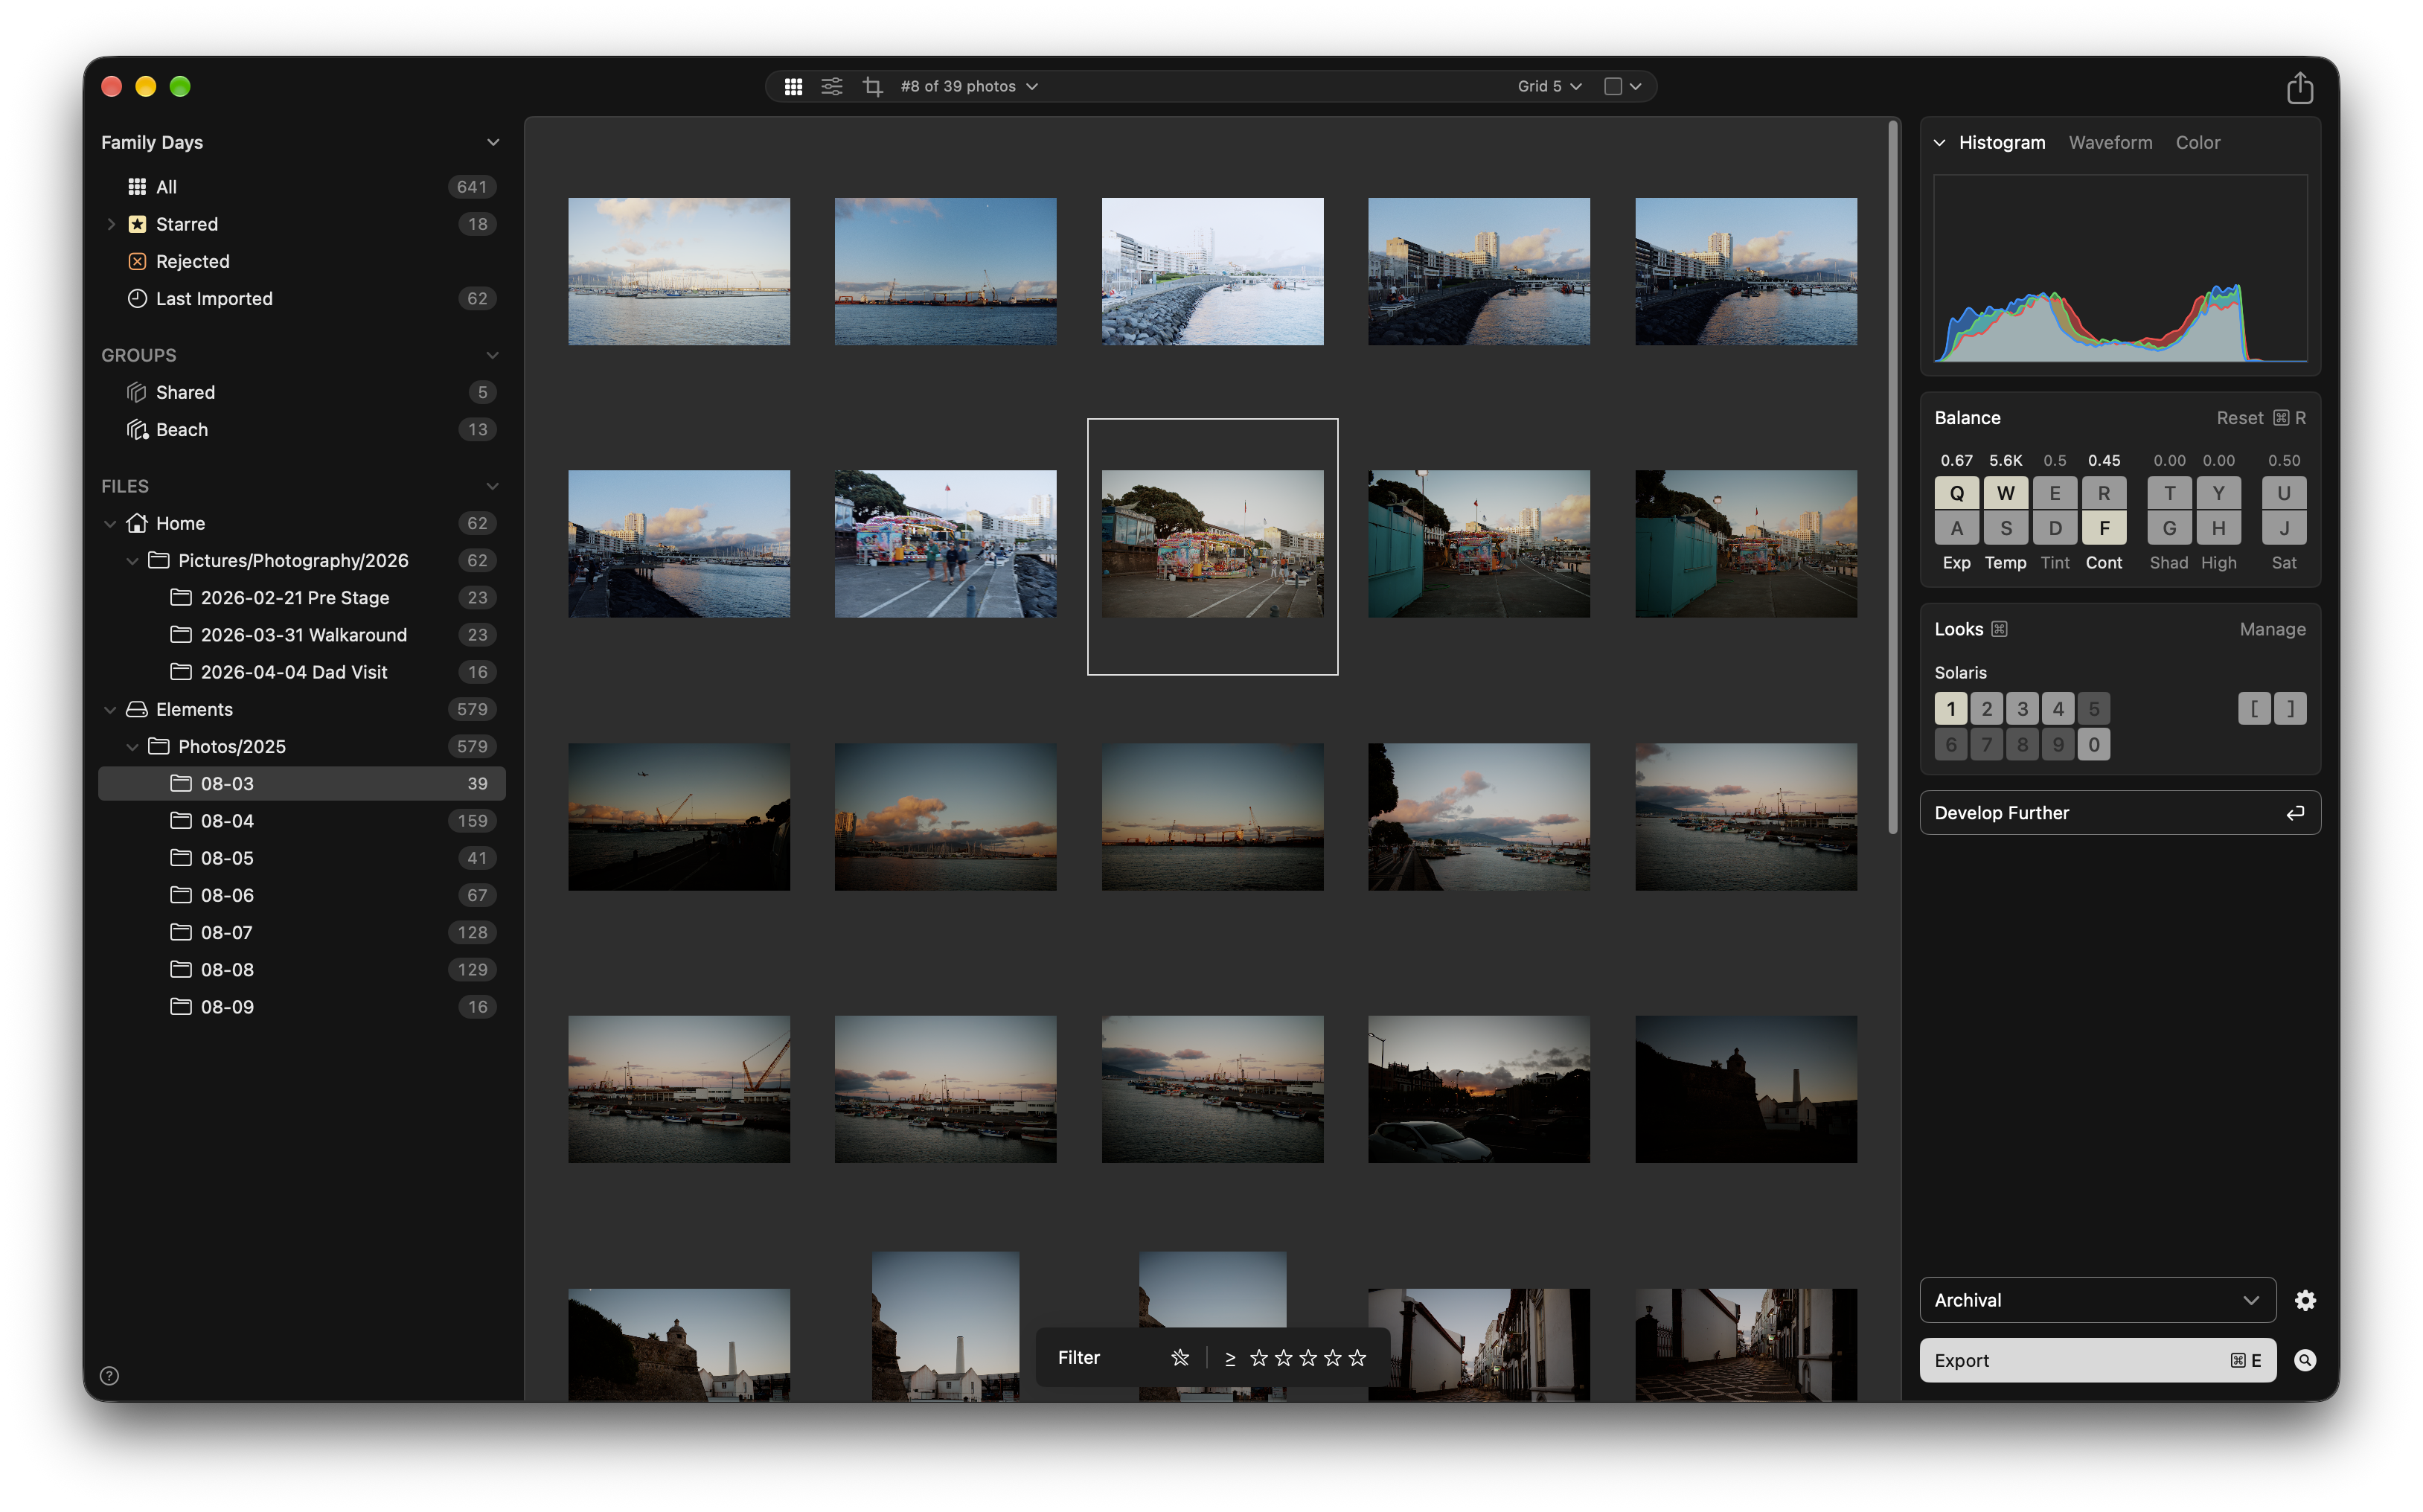Open the Archival export preset dropdown
2423x1512 pixels.
(x=2097, y=1300)
